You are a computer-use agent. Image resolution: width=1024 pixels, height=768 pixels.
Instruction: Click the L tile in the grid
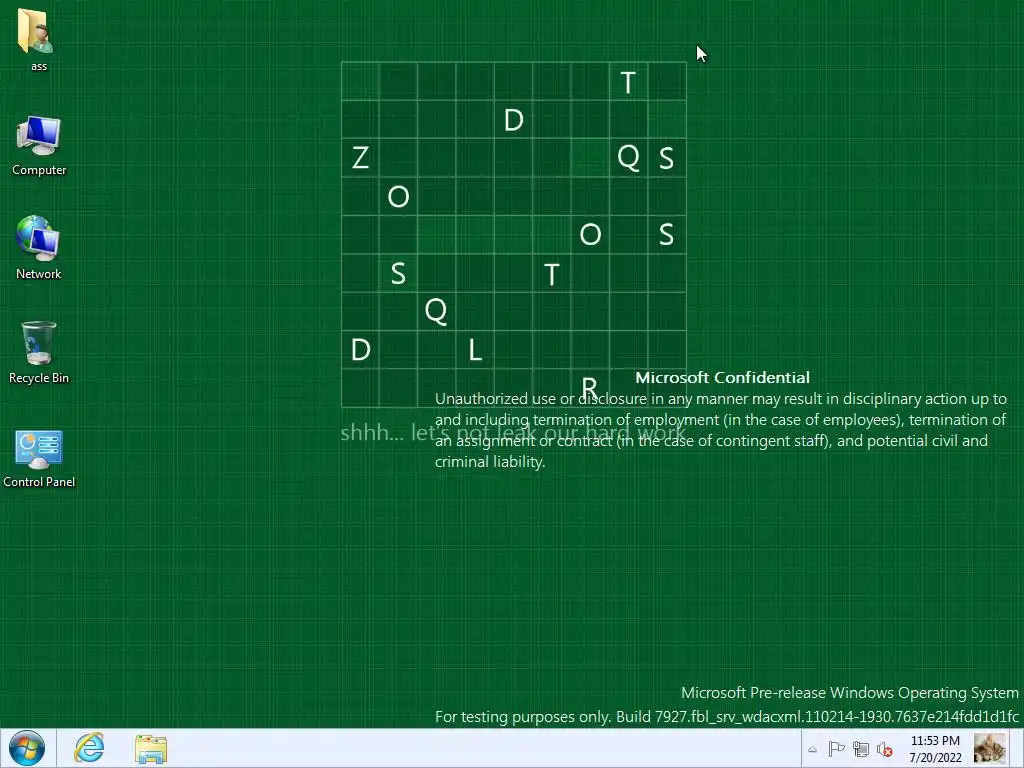coord(475,350)
